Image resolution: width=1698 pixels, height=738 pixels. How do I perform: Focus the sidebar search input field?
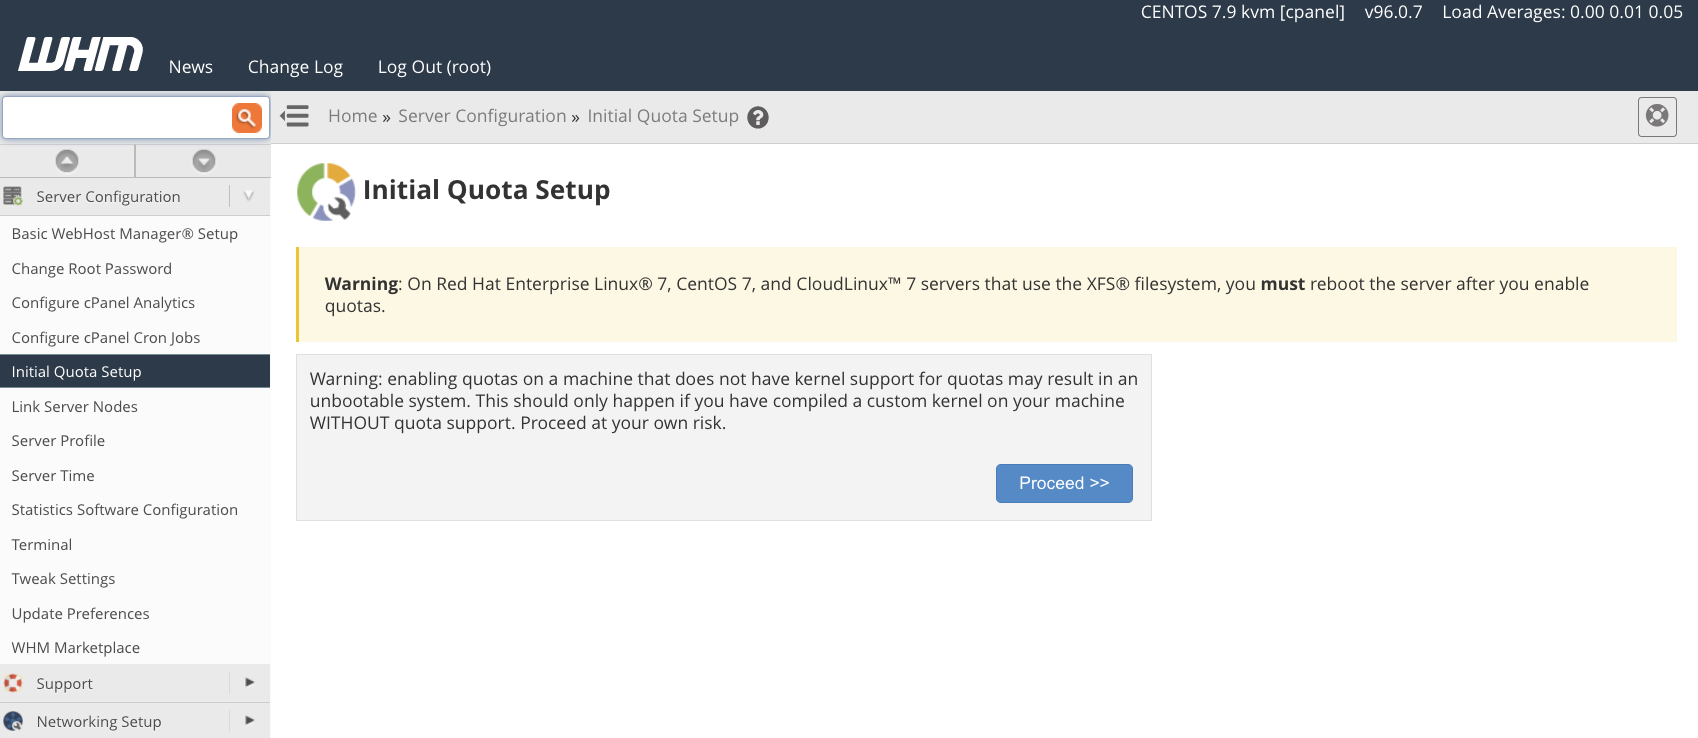pyautogui.click(x=117, y=117)
